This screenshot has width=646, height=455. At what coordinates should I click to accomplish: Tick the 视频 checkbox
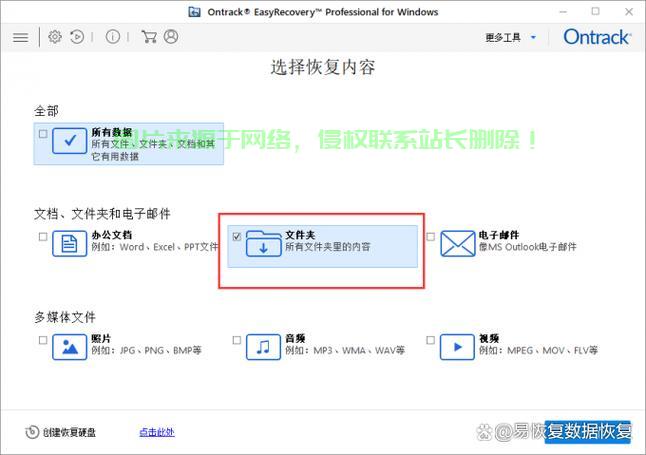point(431,340)
